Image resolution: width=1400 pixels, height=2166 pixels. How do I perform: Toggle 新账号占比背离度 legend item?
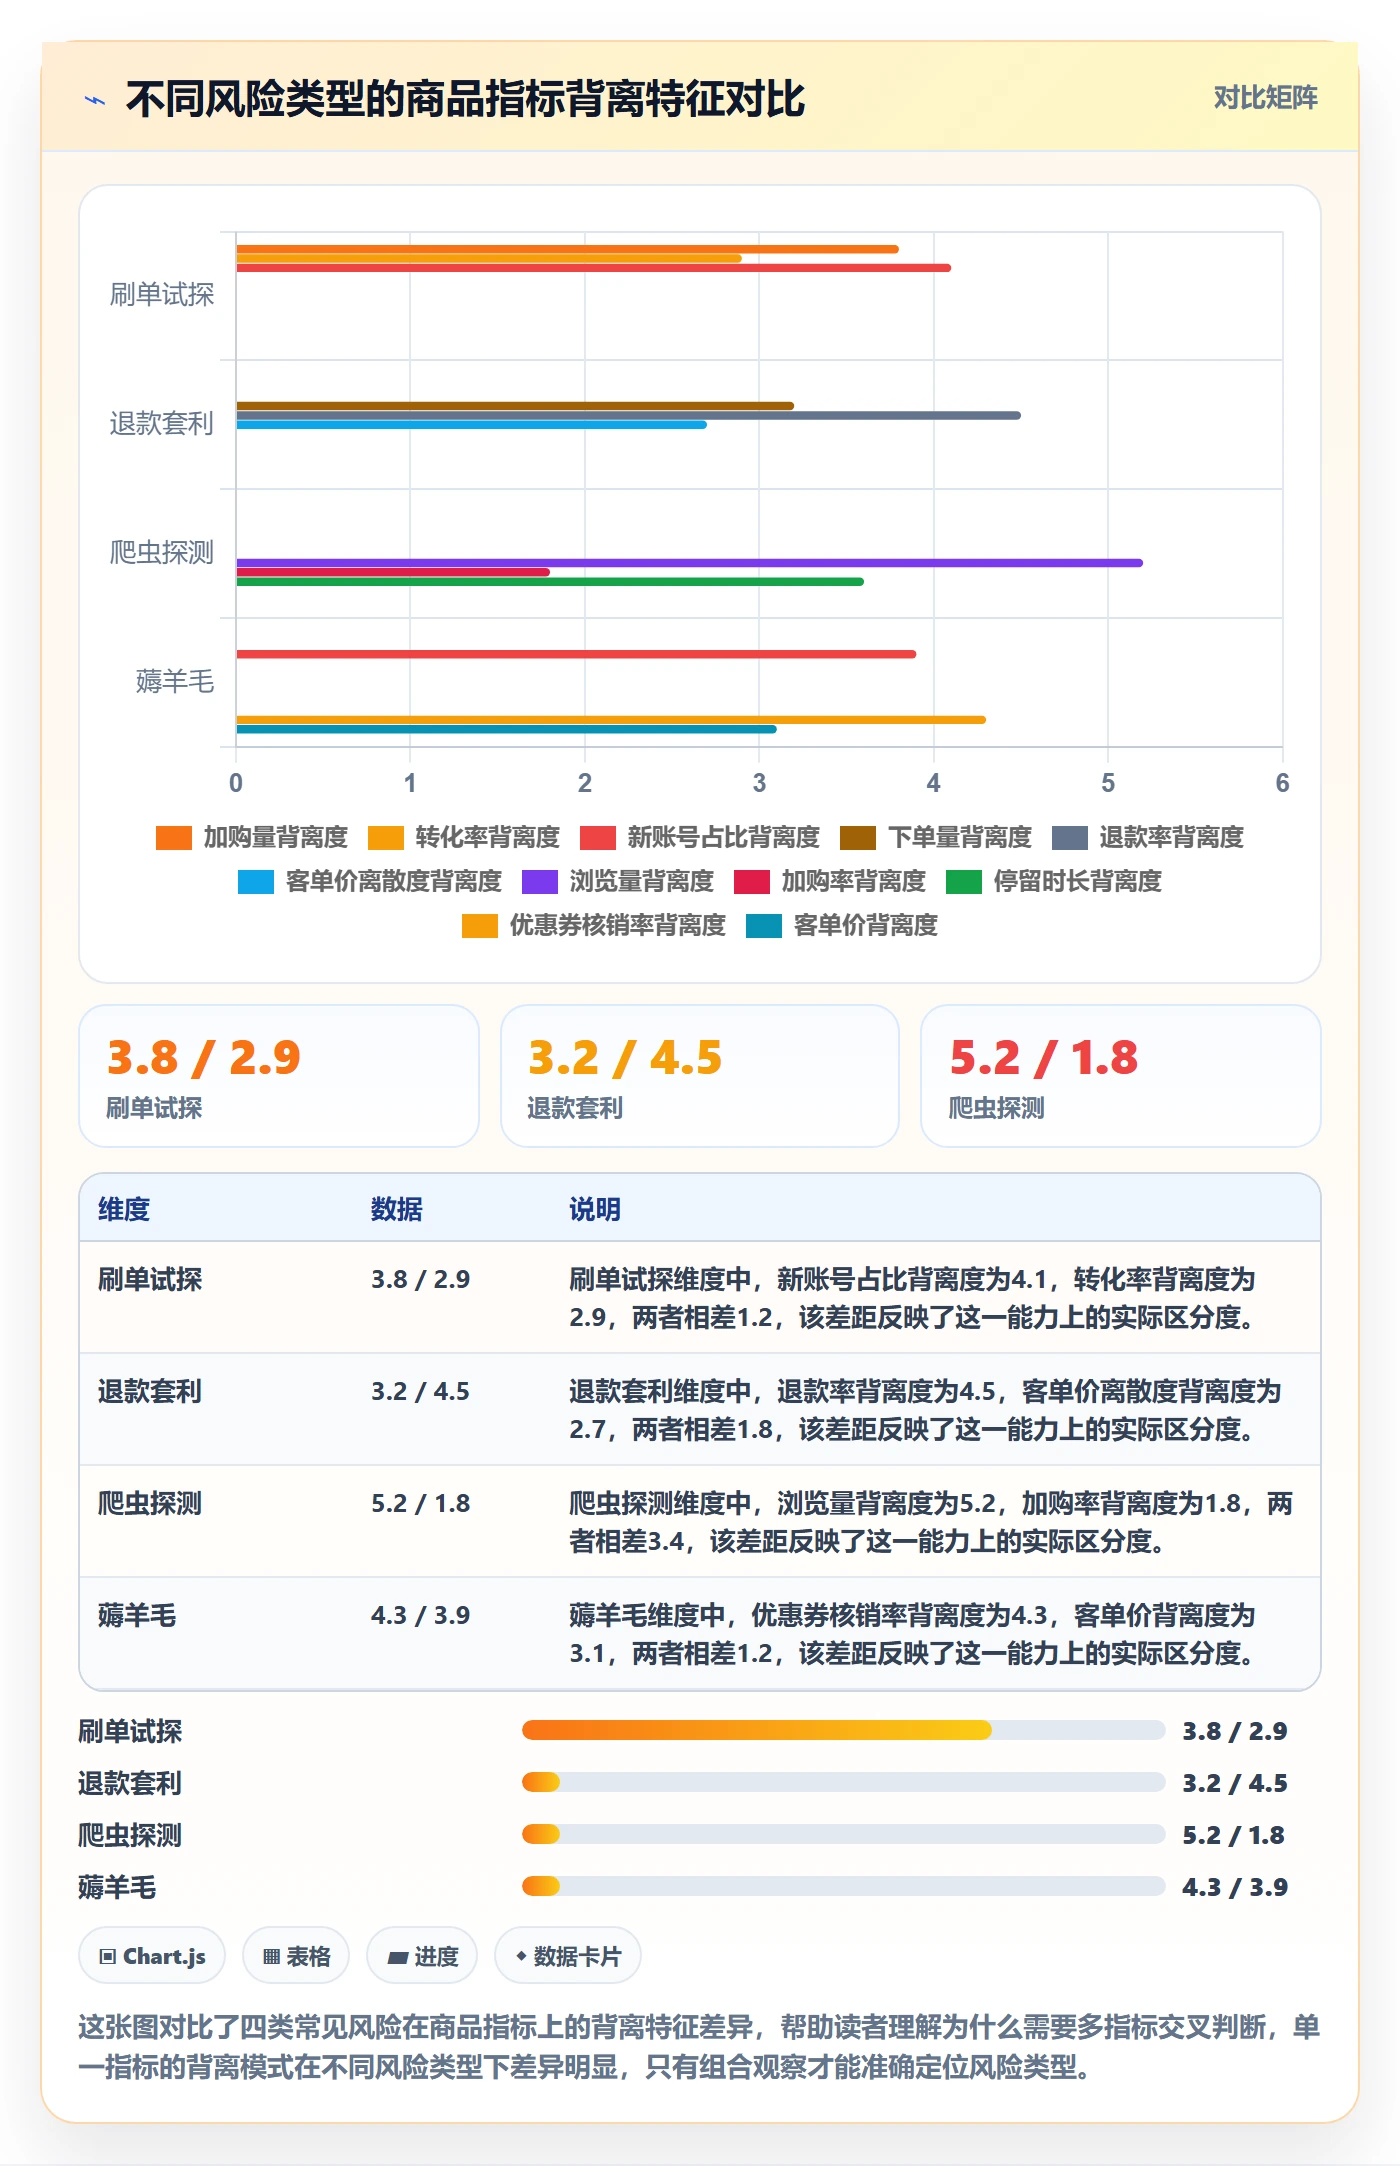coord(699,838)
